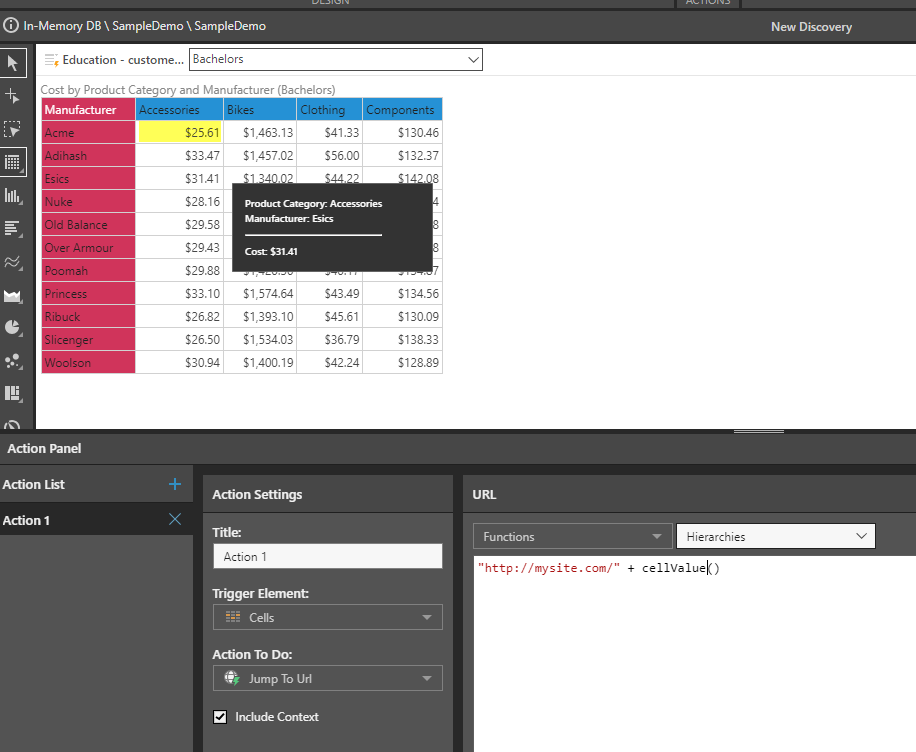Click the chart title Cost by Product Category
The image size is (916, 752).
188,90
